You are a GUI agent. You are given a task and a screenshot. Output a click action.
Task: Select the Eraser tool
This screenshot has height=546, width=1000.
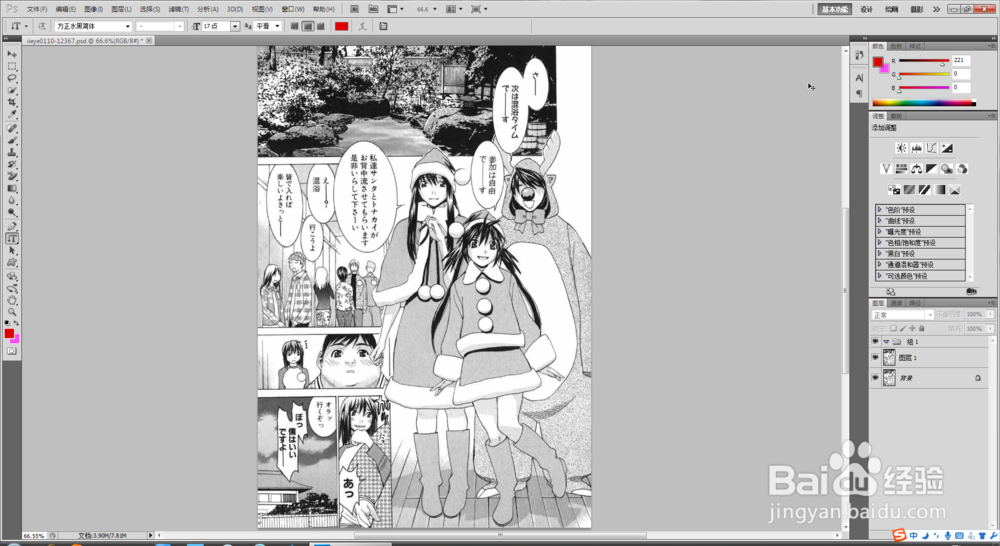click(x=11, y=177)
